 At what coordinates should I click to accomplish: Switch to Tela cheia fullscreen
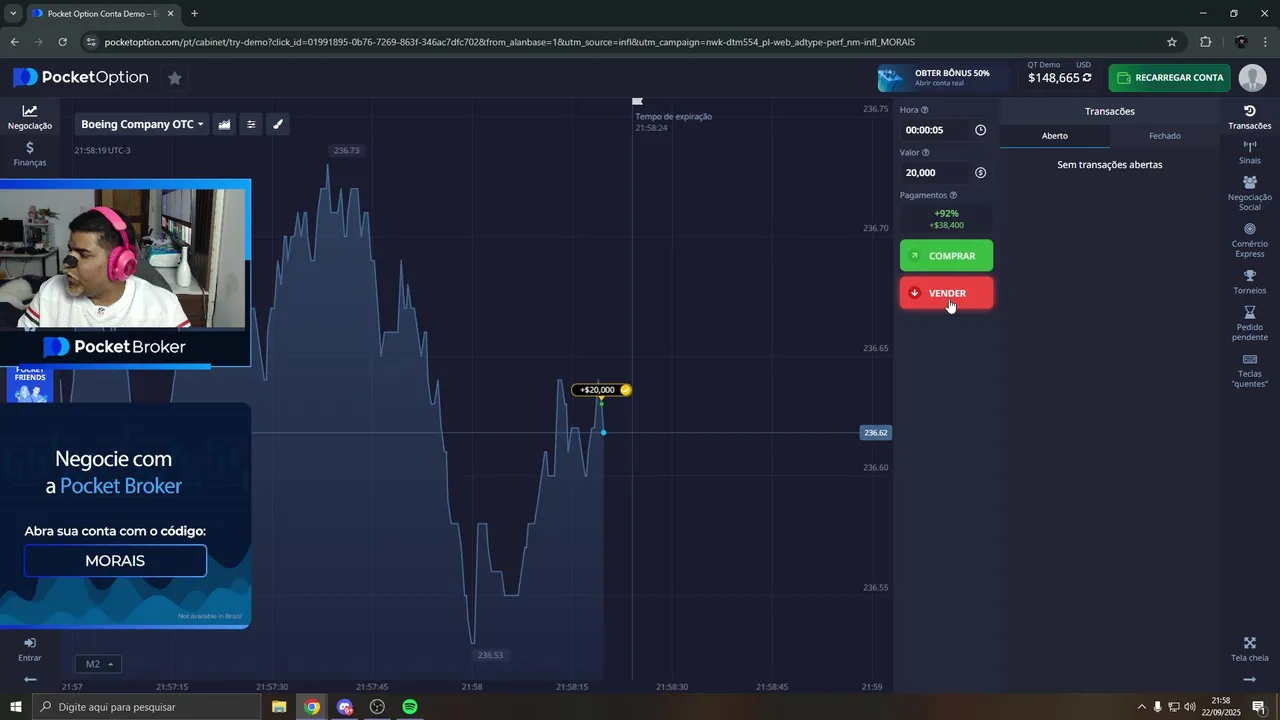tap(1249, 650)
